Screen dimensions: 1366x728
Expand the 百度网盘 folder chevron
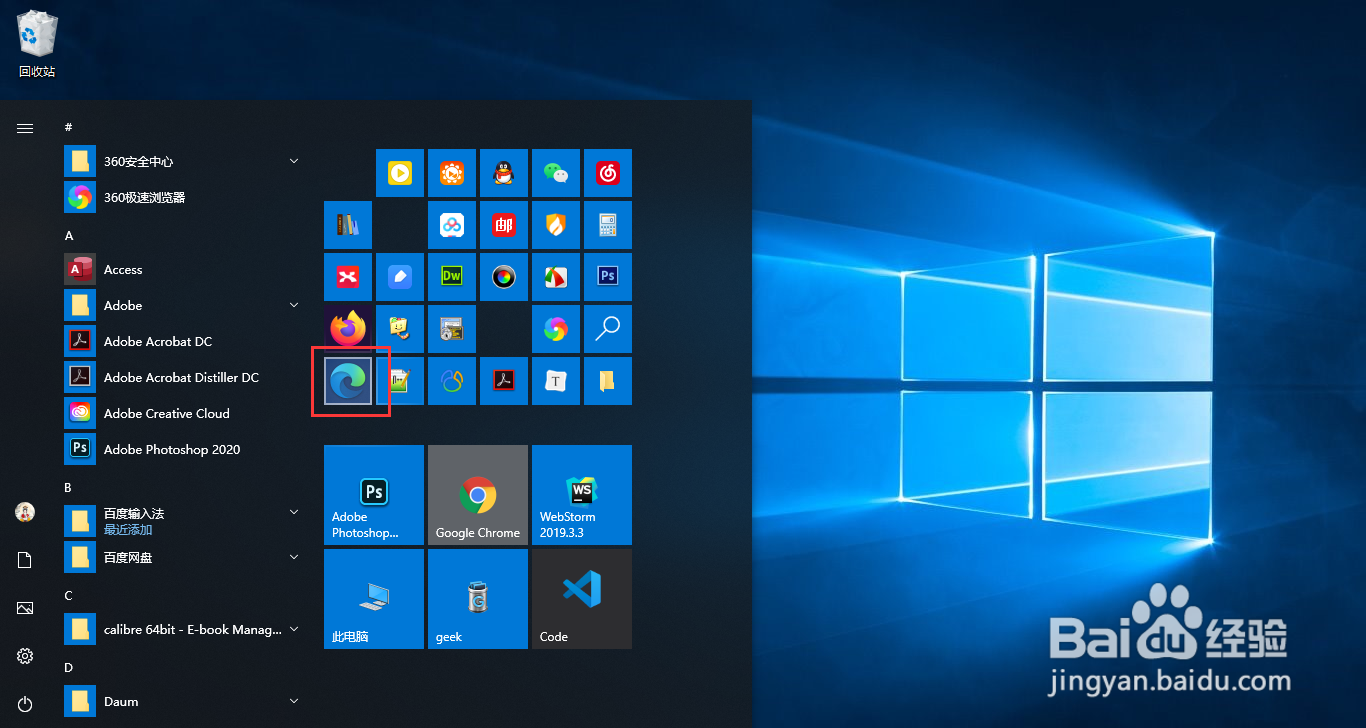(x=294, y=557)
